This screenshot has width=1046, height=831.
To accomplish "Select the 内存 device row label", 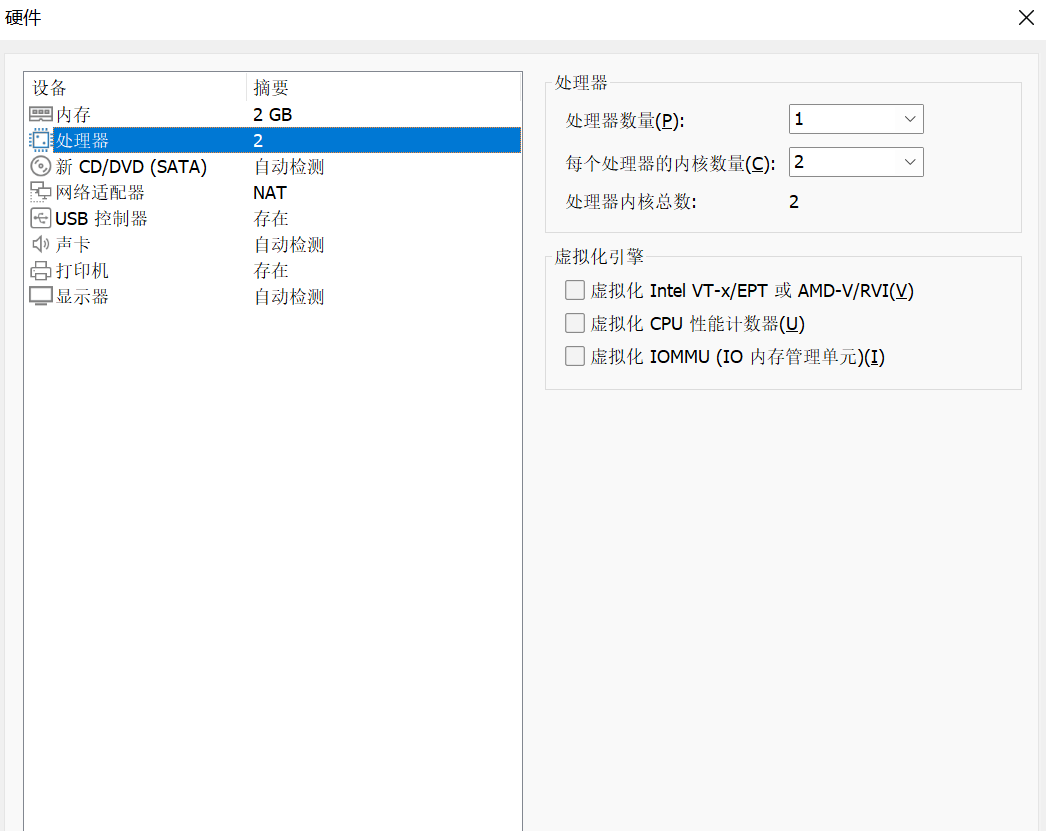I will tap(73, 115).
